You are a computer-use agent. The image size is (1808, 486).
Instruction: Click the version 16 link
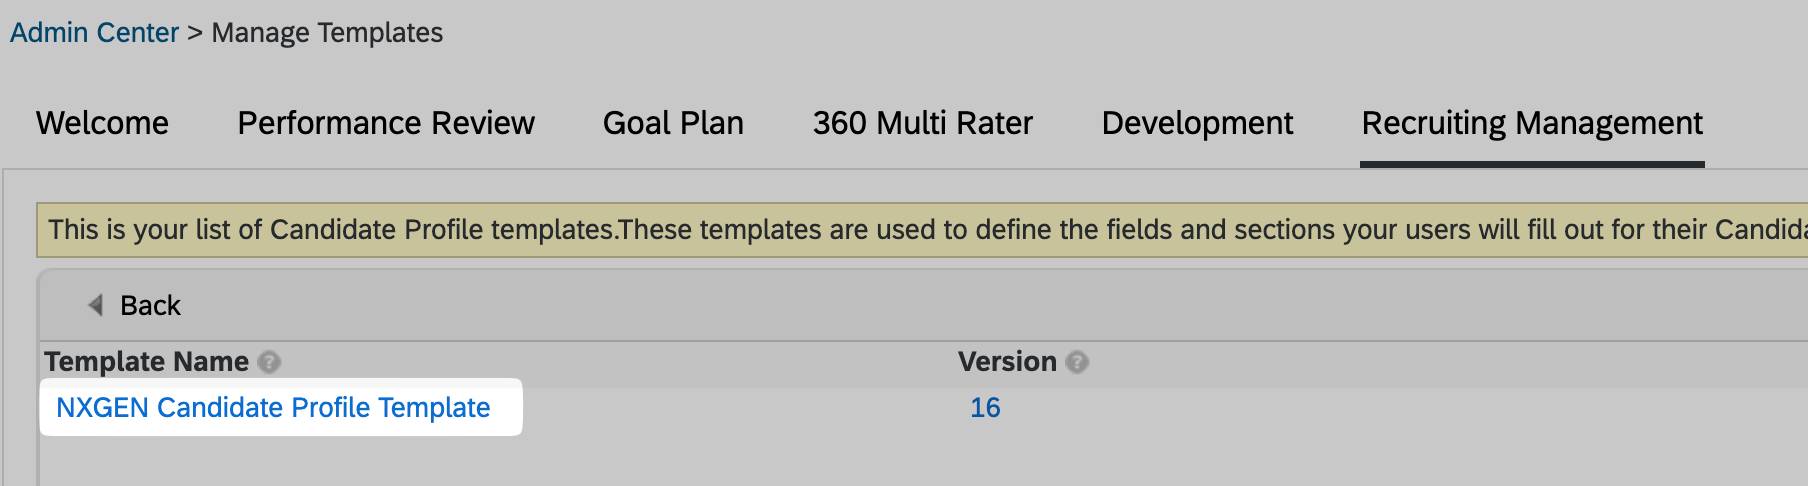pyautogui.click(x=985, y=408)
